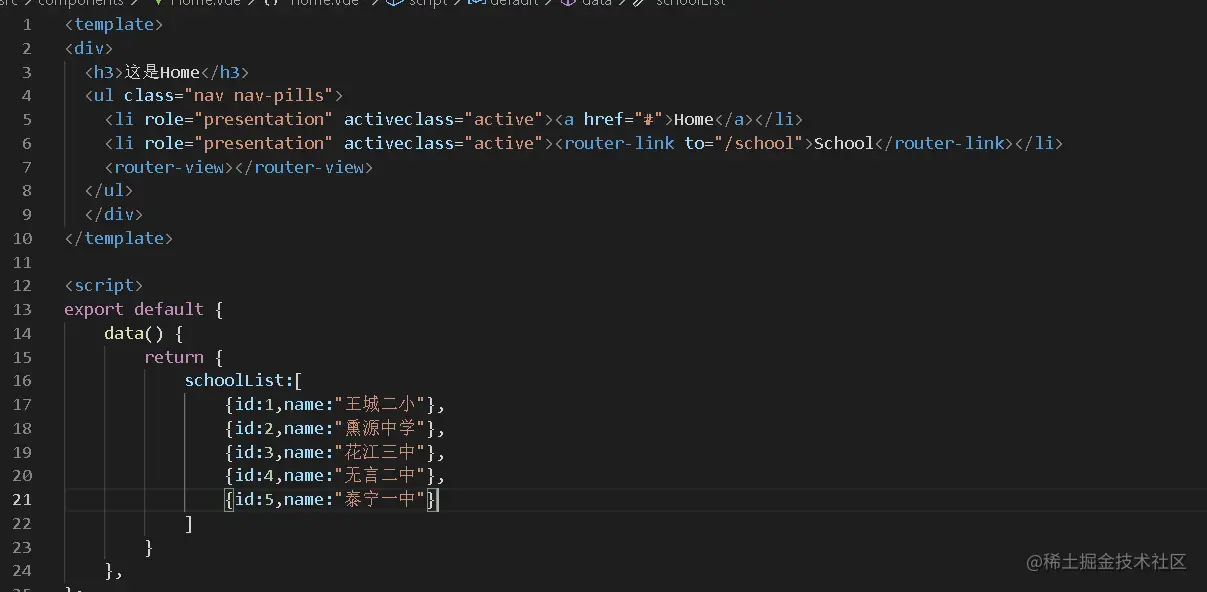Click the closing bracket on line 22
Image resolution: width=1207 pixels, height=592 pixels.
pyautogui.click(x=189, y=523)
